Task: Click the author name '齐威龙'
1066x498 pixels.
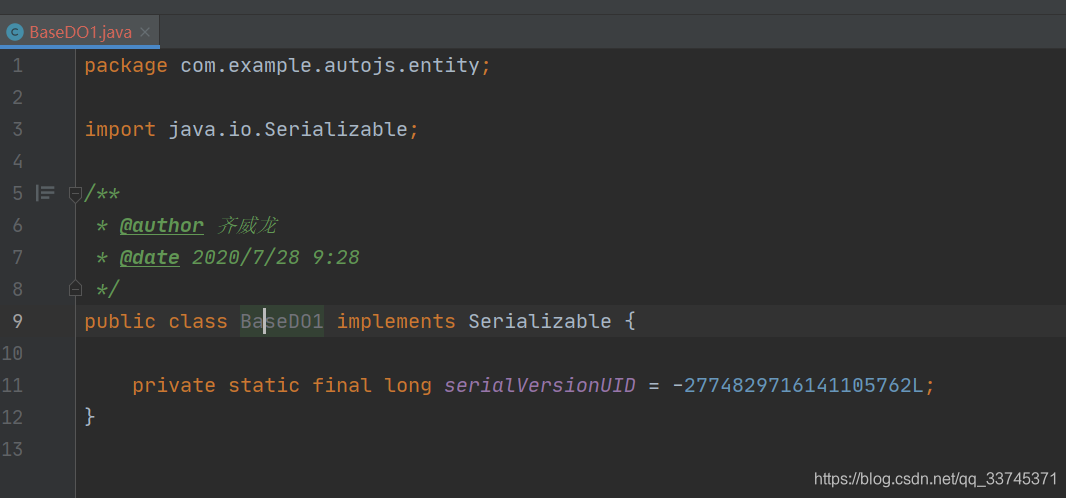Action: coord(247,226)
